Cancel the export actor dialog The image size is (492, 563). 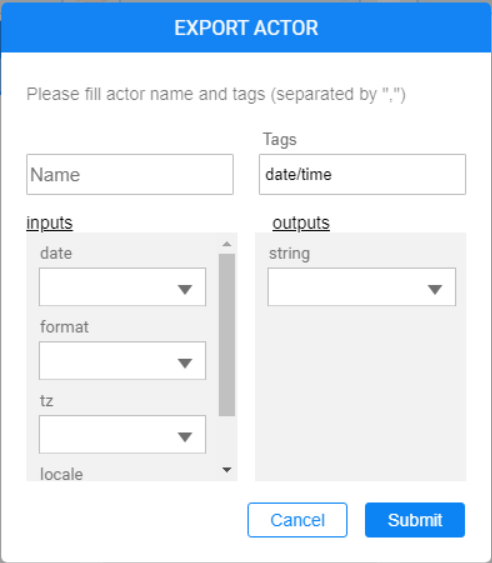[297, 520]
